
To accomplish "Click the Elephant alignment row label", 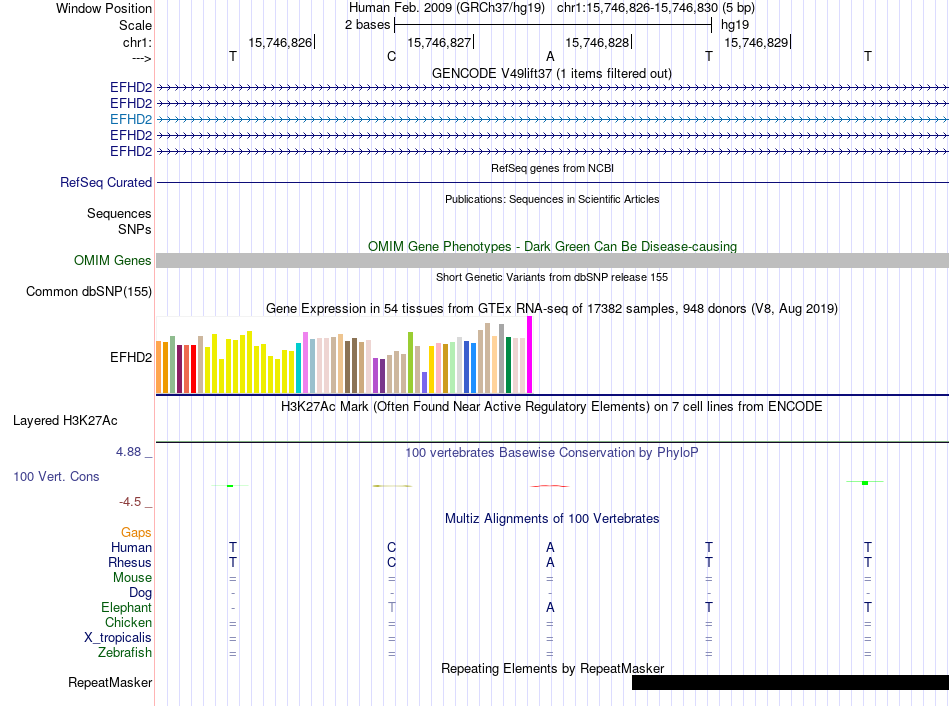I will [x=126, y=608].
